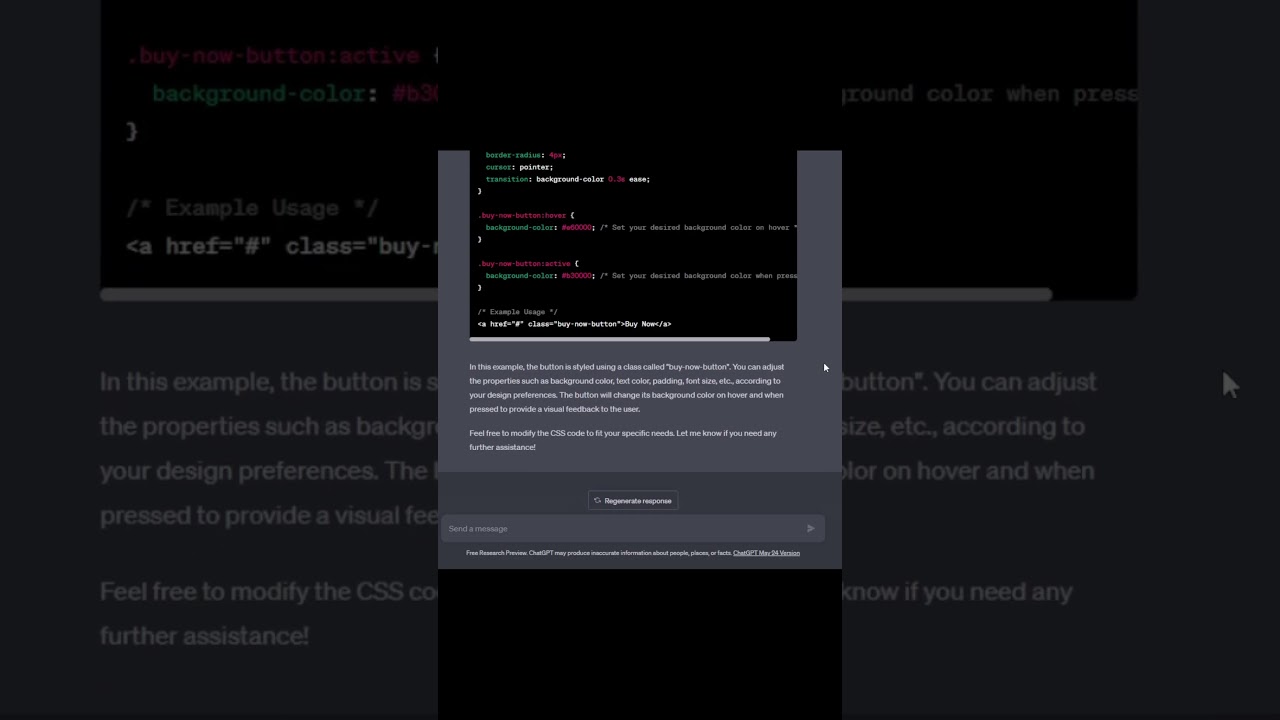Open the ChatGPT May 24 Version link
Viewport: 1280px width, 720px height.
[x=766, y=553]
